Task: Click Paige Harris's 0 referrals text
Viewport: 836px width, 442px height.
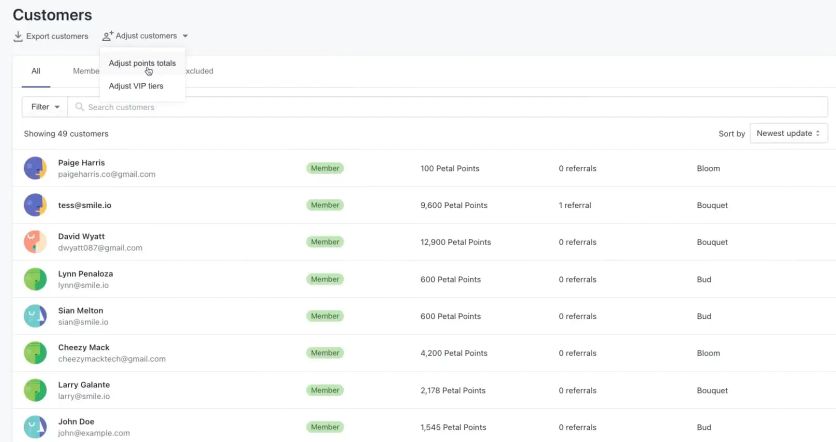Action: tap(577, 168)
